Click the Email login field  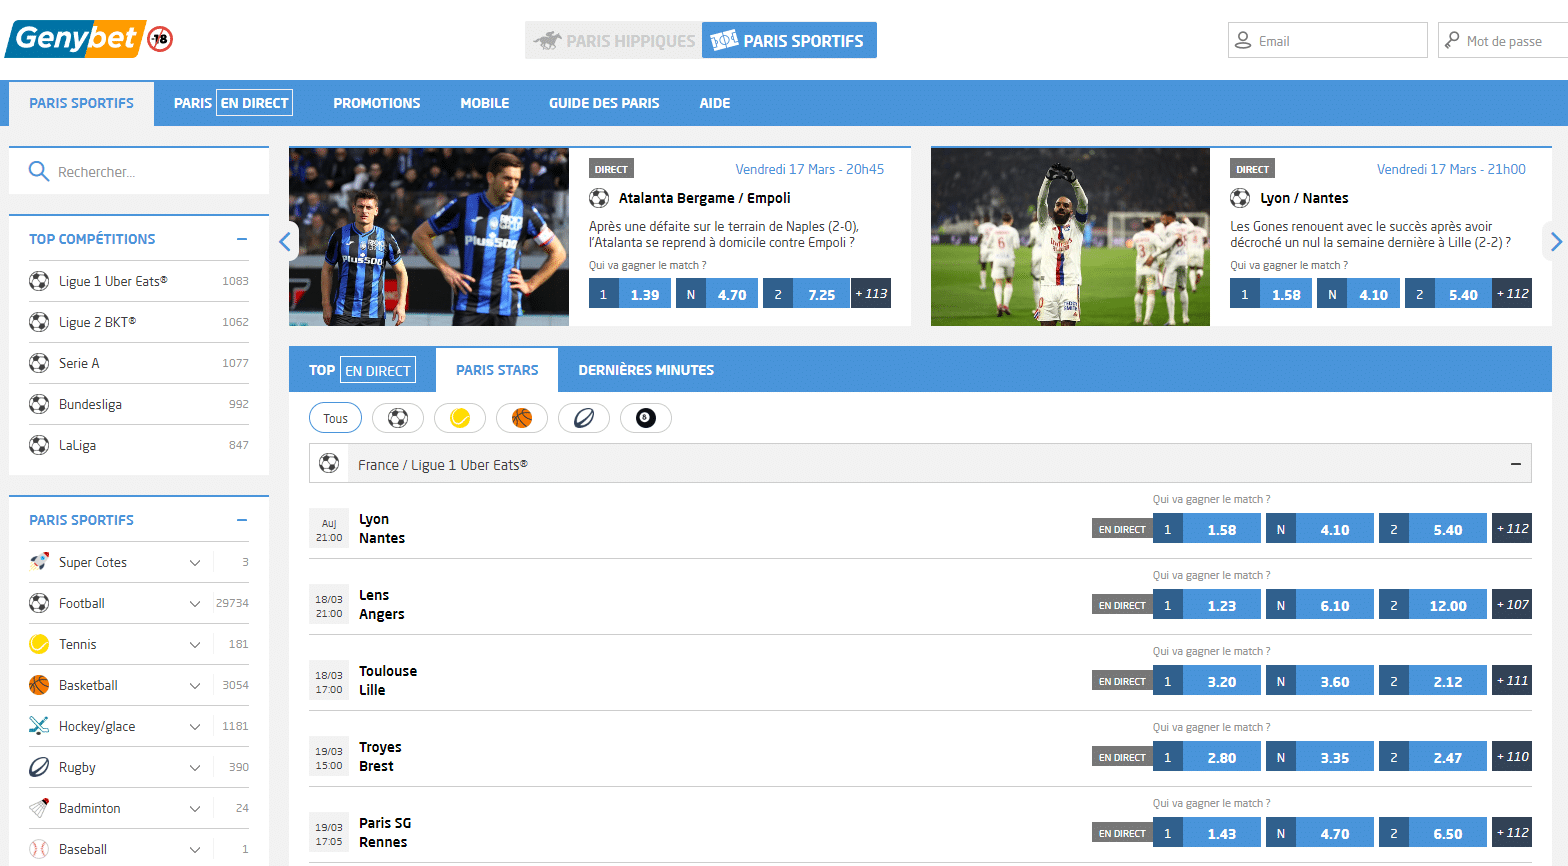(1327, 40)
